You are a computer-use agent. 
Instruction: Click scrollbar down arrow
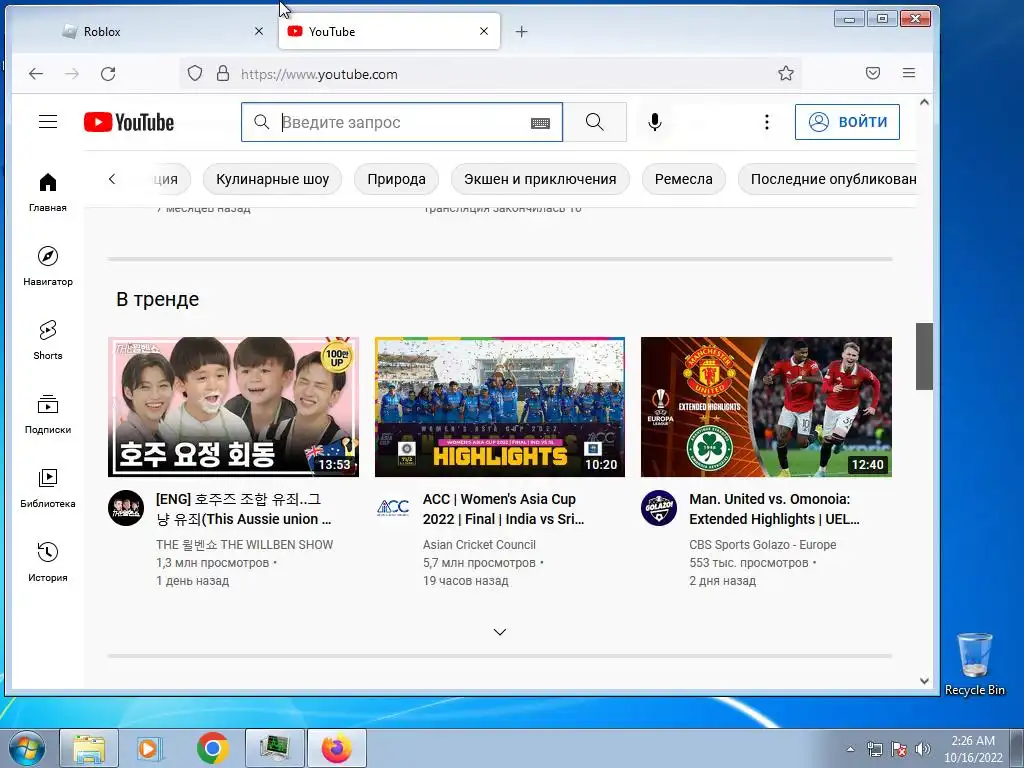pos(924,680)
